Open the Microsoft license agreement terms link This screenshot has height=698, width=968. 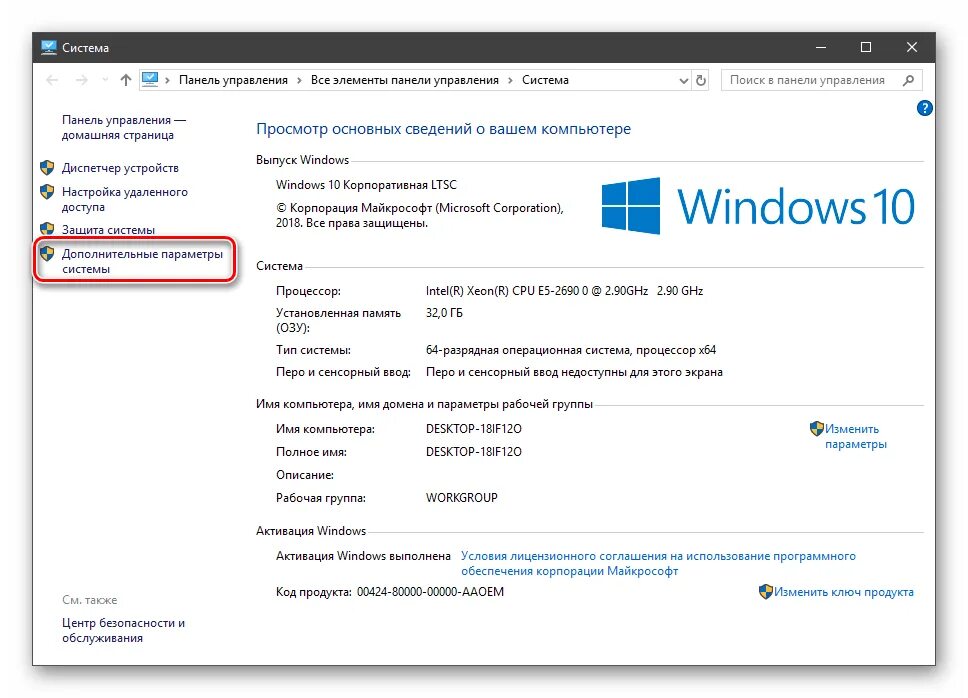(658, 563)
